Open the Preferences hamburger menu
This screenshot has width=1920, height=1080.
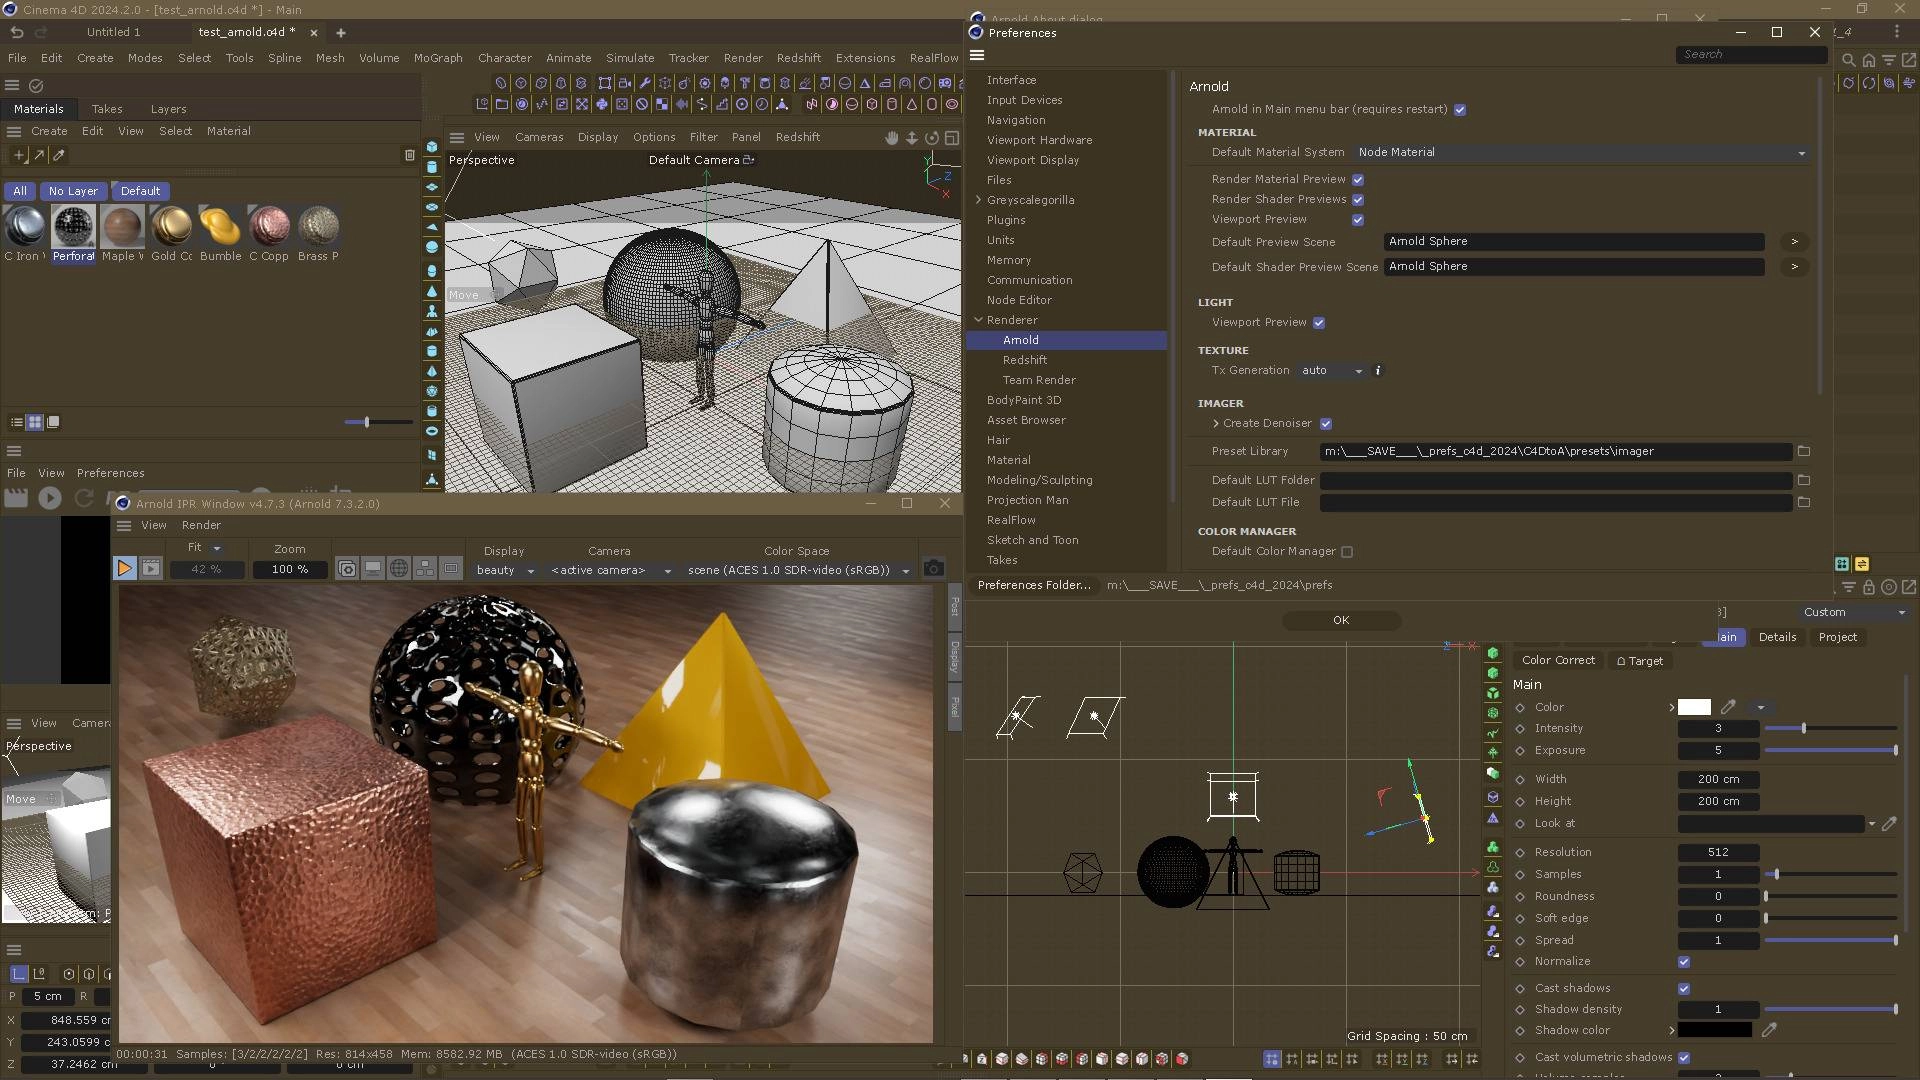click(x=977, y=55)
